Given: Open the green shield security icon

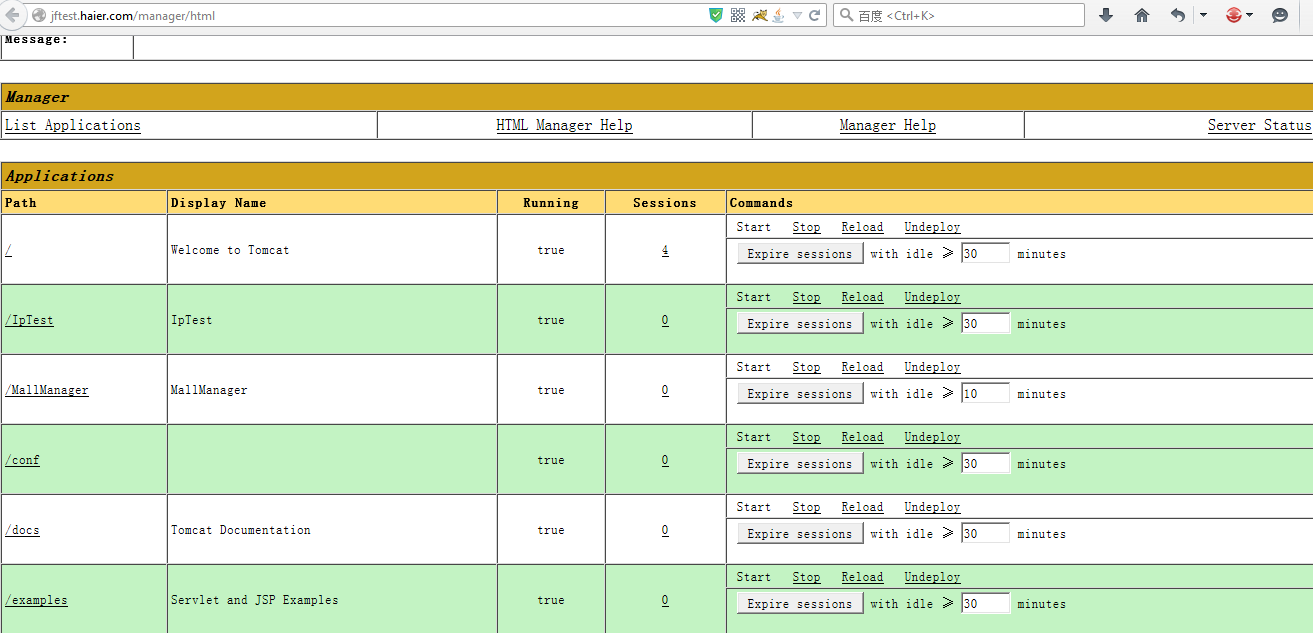Looking at the screenshot, I should 716,15.
